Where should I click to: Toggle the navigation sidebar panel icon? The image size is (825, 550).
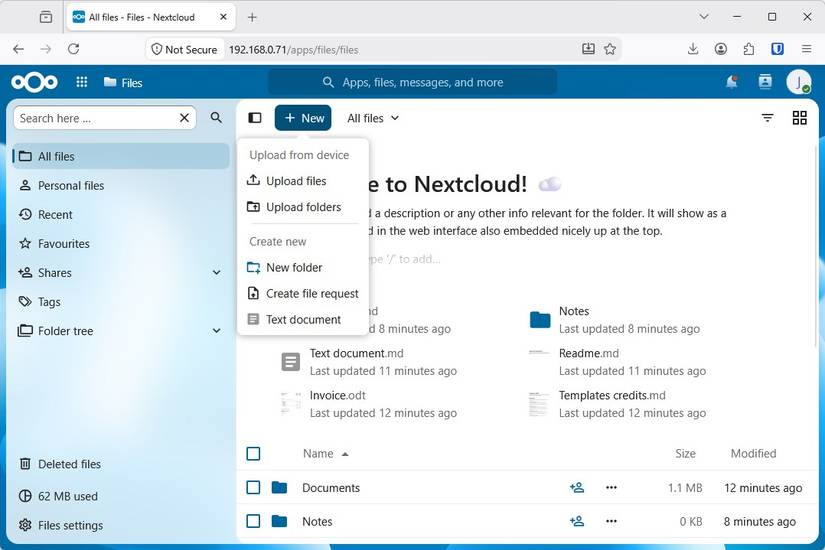[x=255, y=118]
